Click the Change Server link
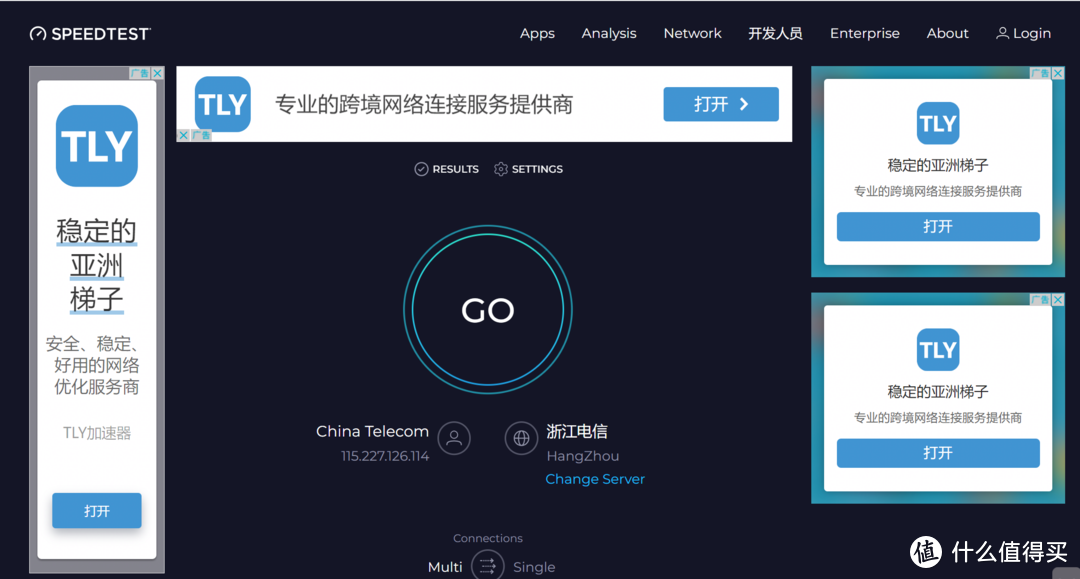 pos(595,479)
